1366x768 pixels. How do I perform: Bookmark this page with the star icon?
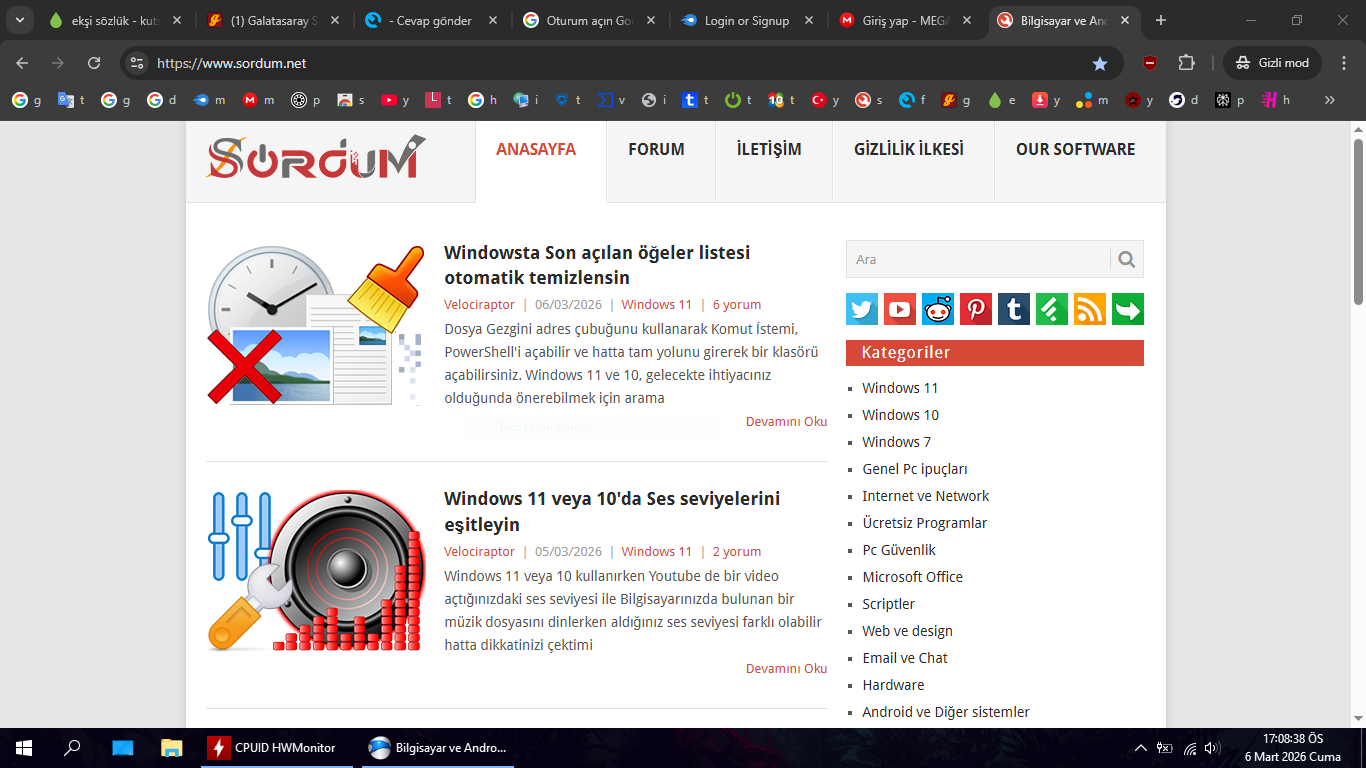[x=1100, y=63]
